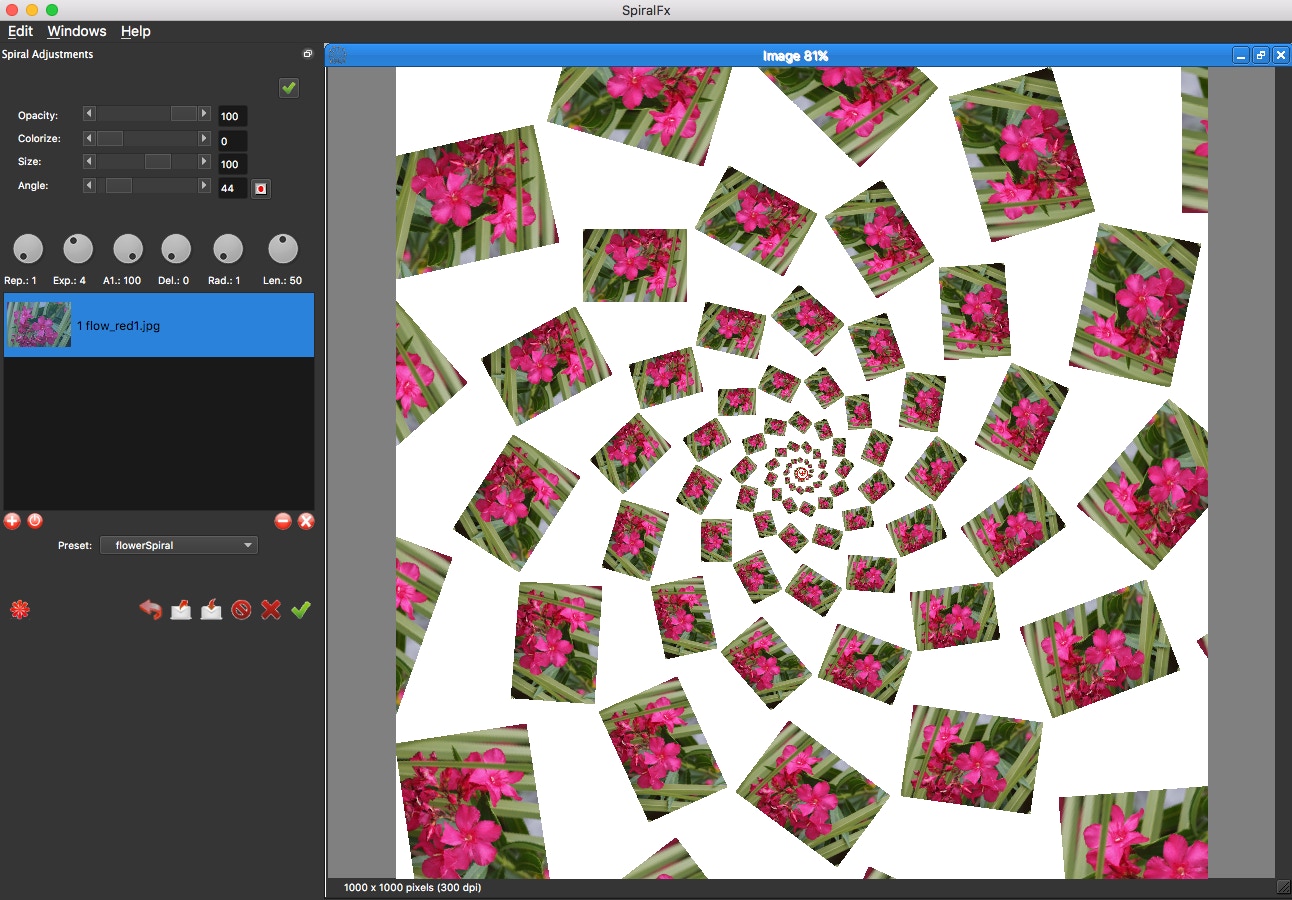Click the Angle slider handle

[119, 185]
